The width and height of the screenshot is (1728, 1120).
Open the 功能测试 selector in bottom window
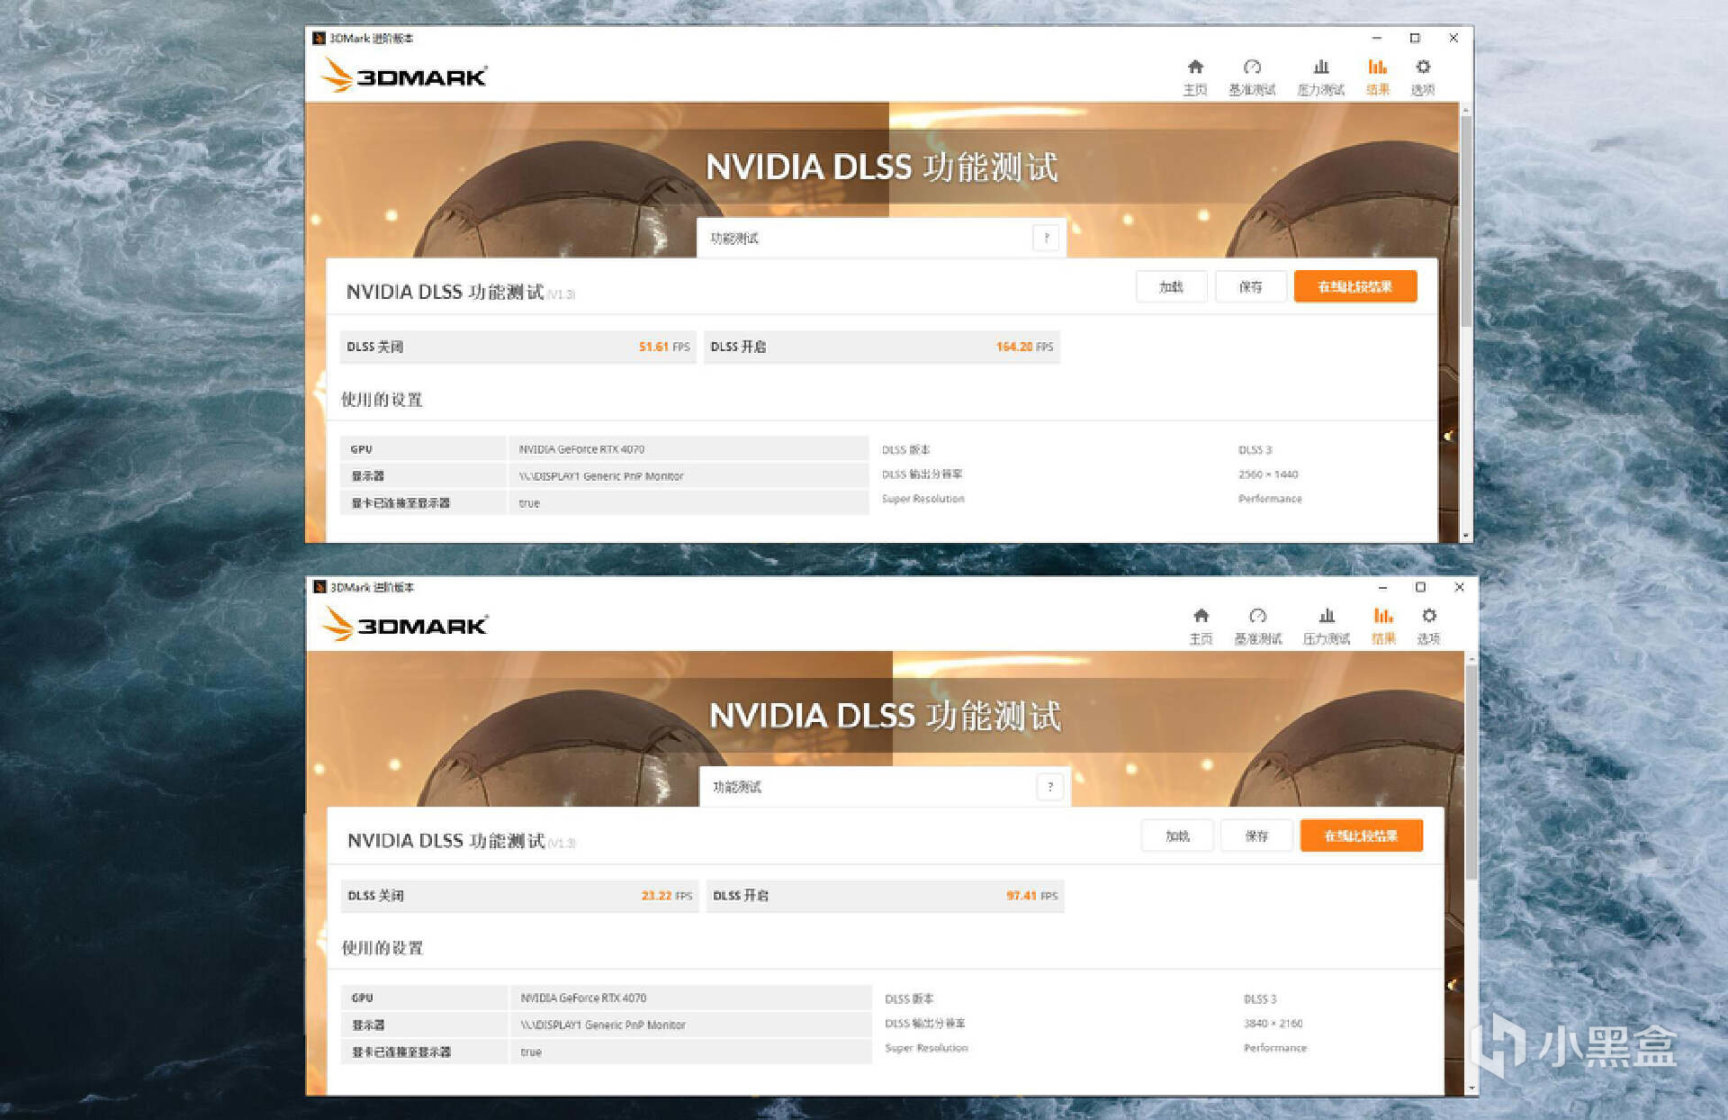875,787
